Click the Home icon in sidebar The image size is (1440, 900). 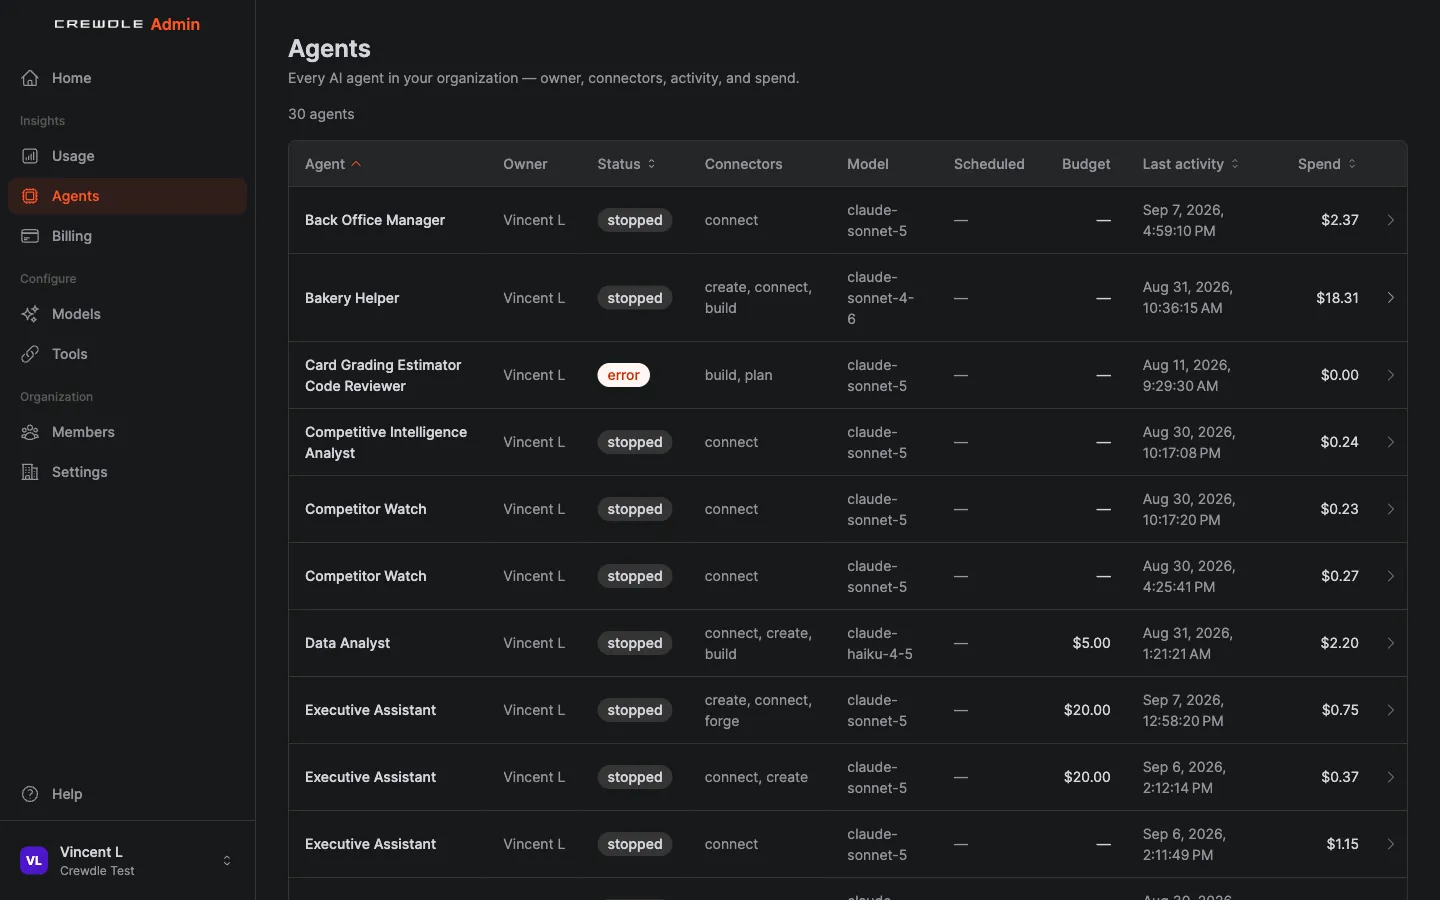pyautogui.click(x=30, y=78)
